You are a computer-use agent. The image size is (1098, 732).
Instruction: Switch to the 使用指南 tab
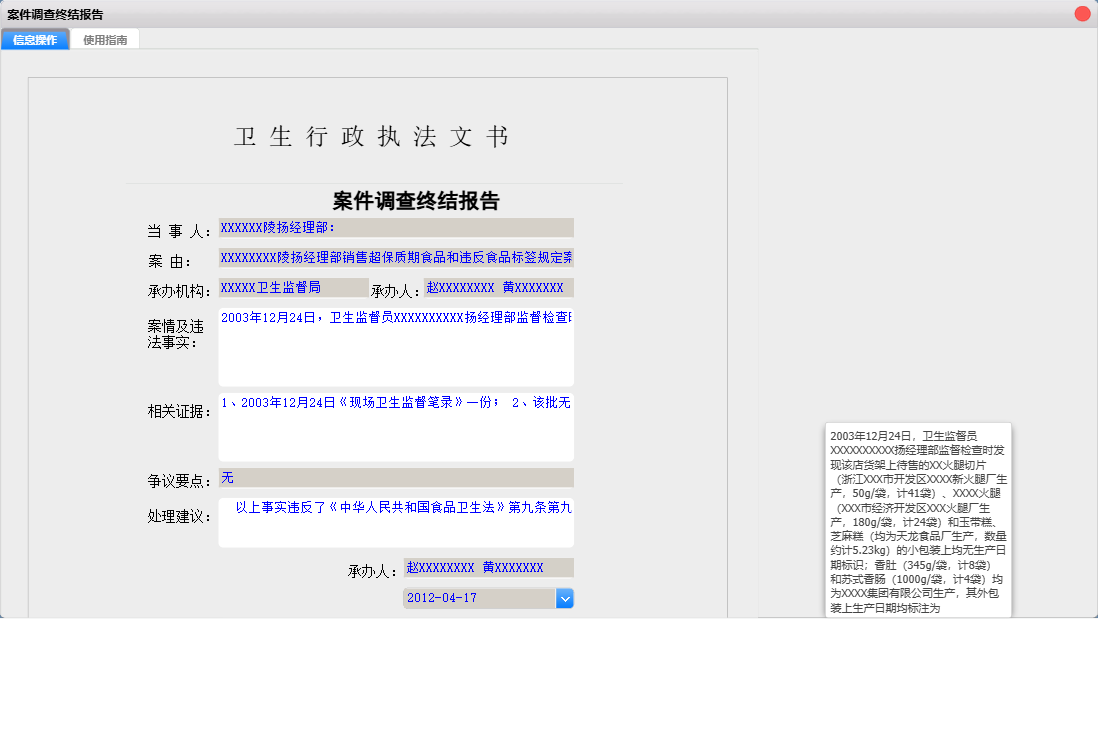pyautogui.click(x=105, y=39)
